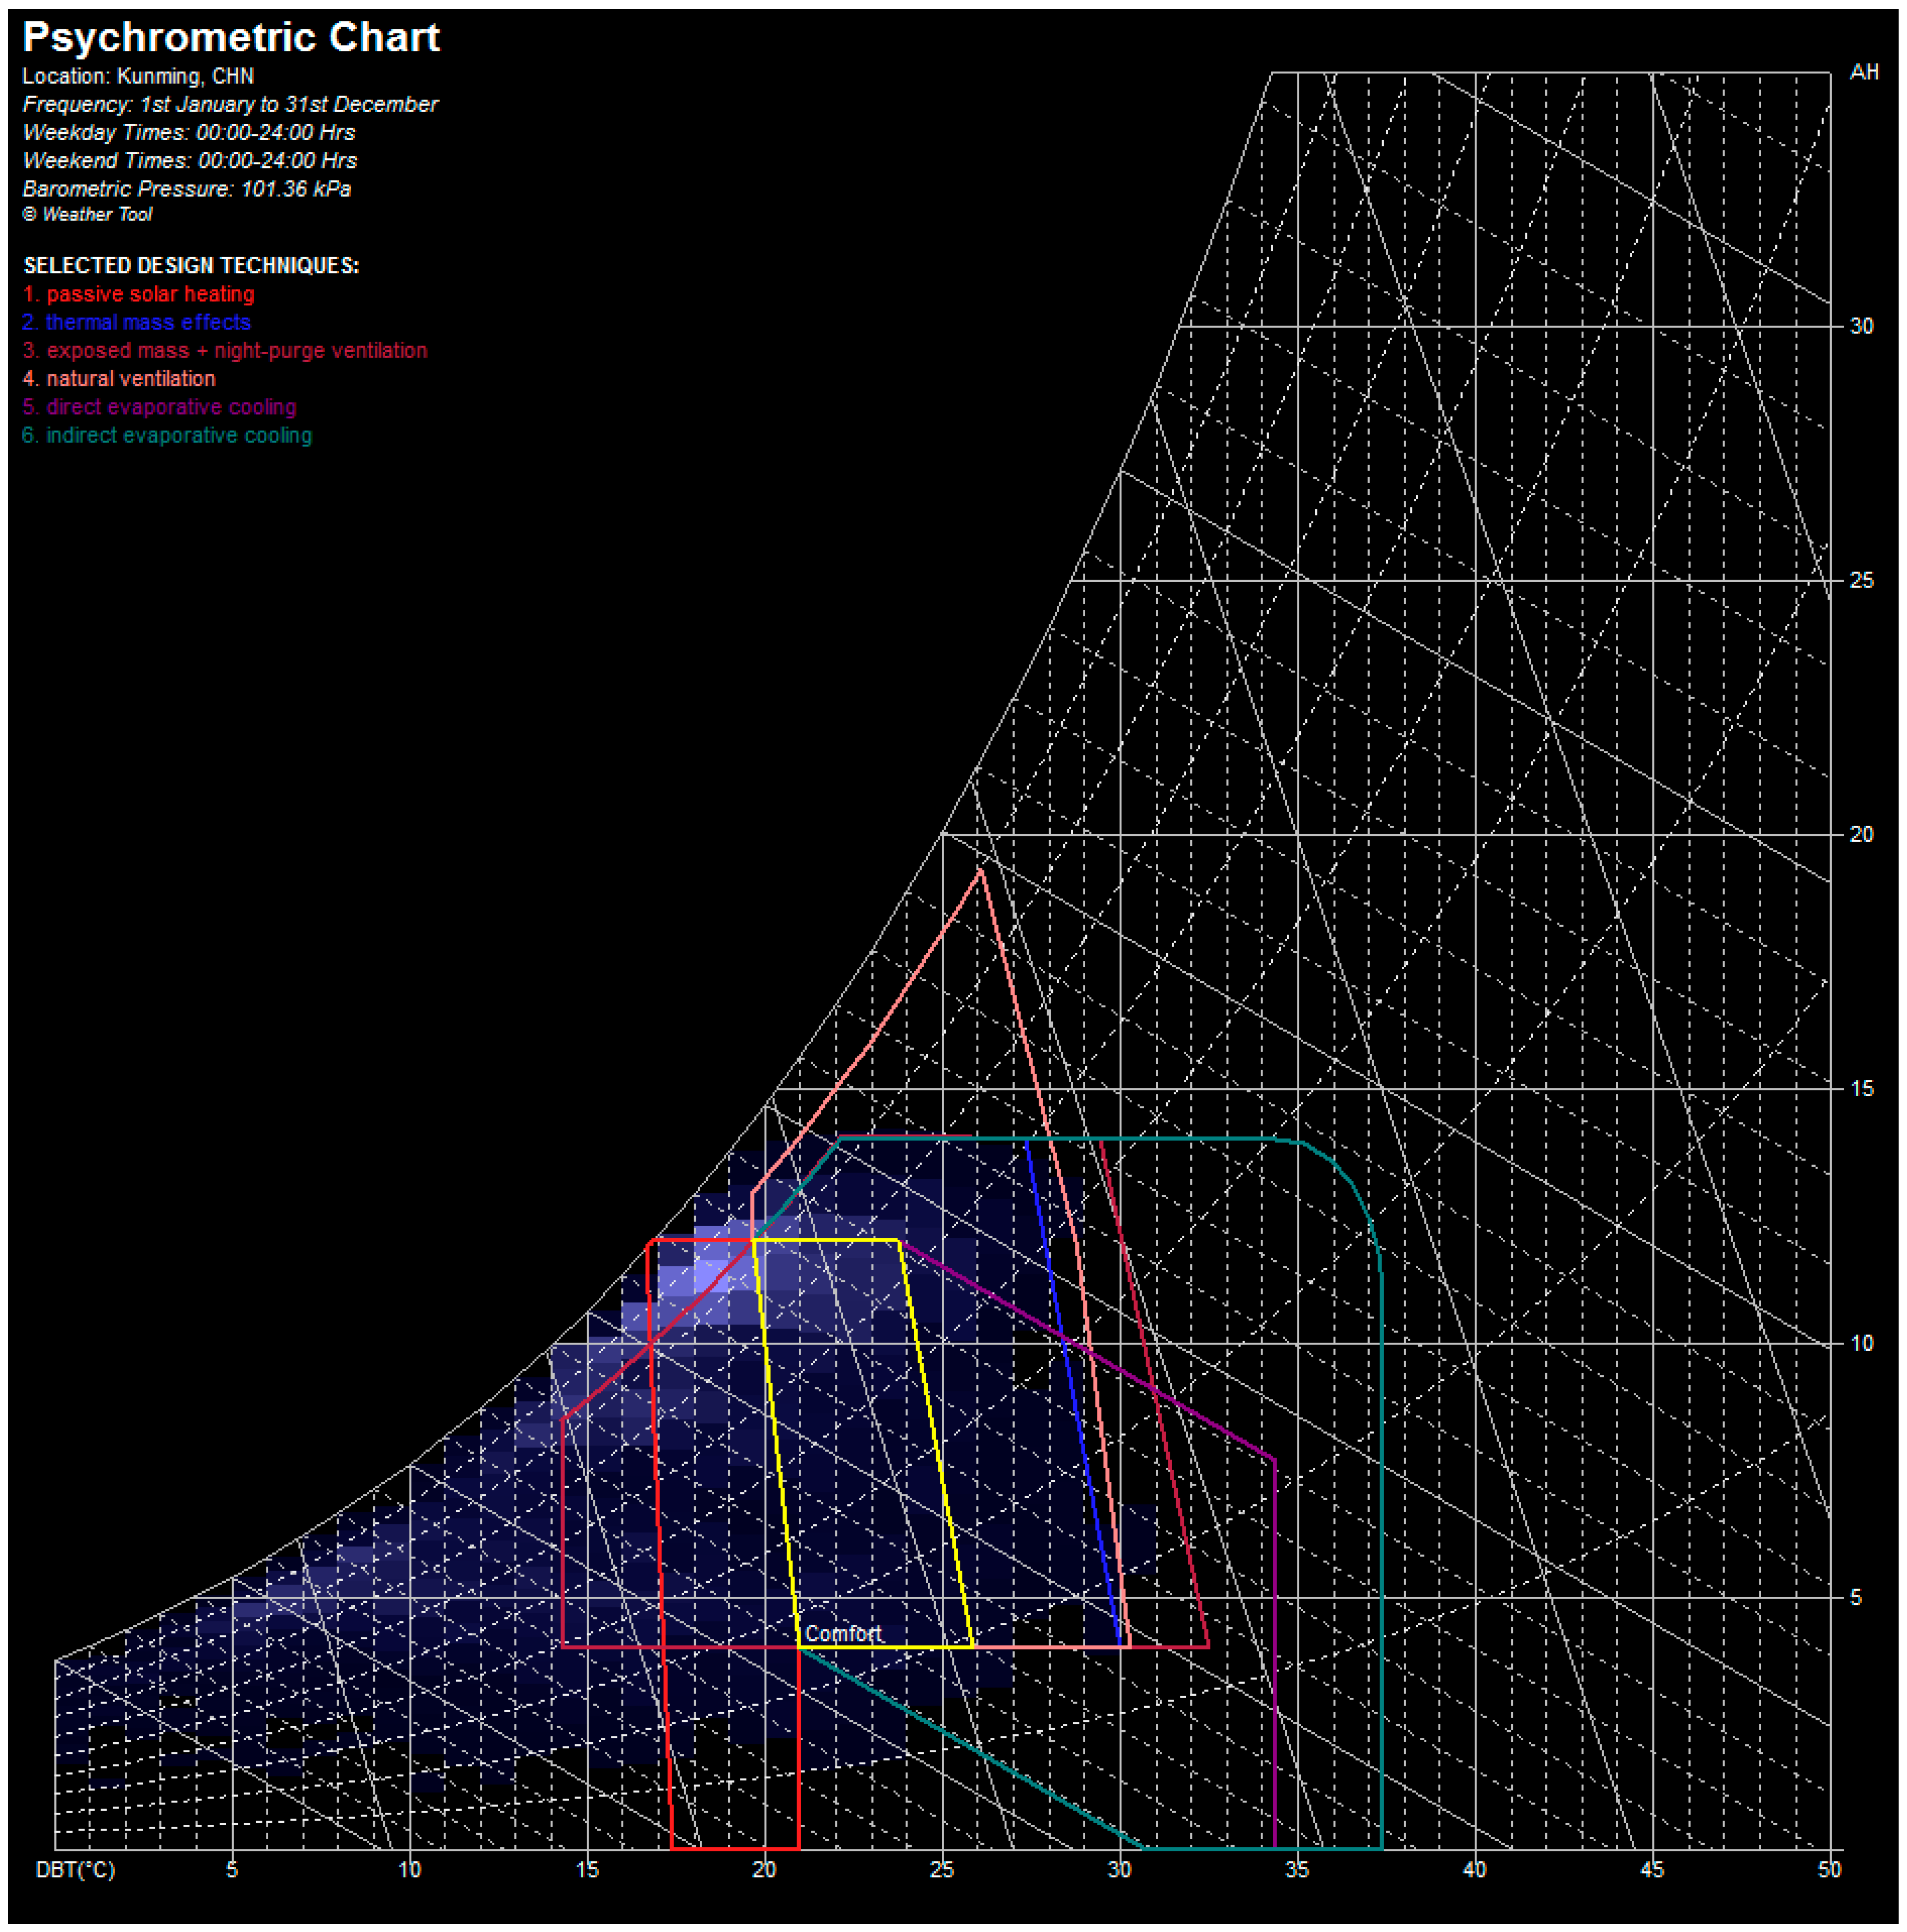Click the Weekday Times line

pyautogui.click(x=189, y=132)
